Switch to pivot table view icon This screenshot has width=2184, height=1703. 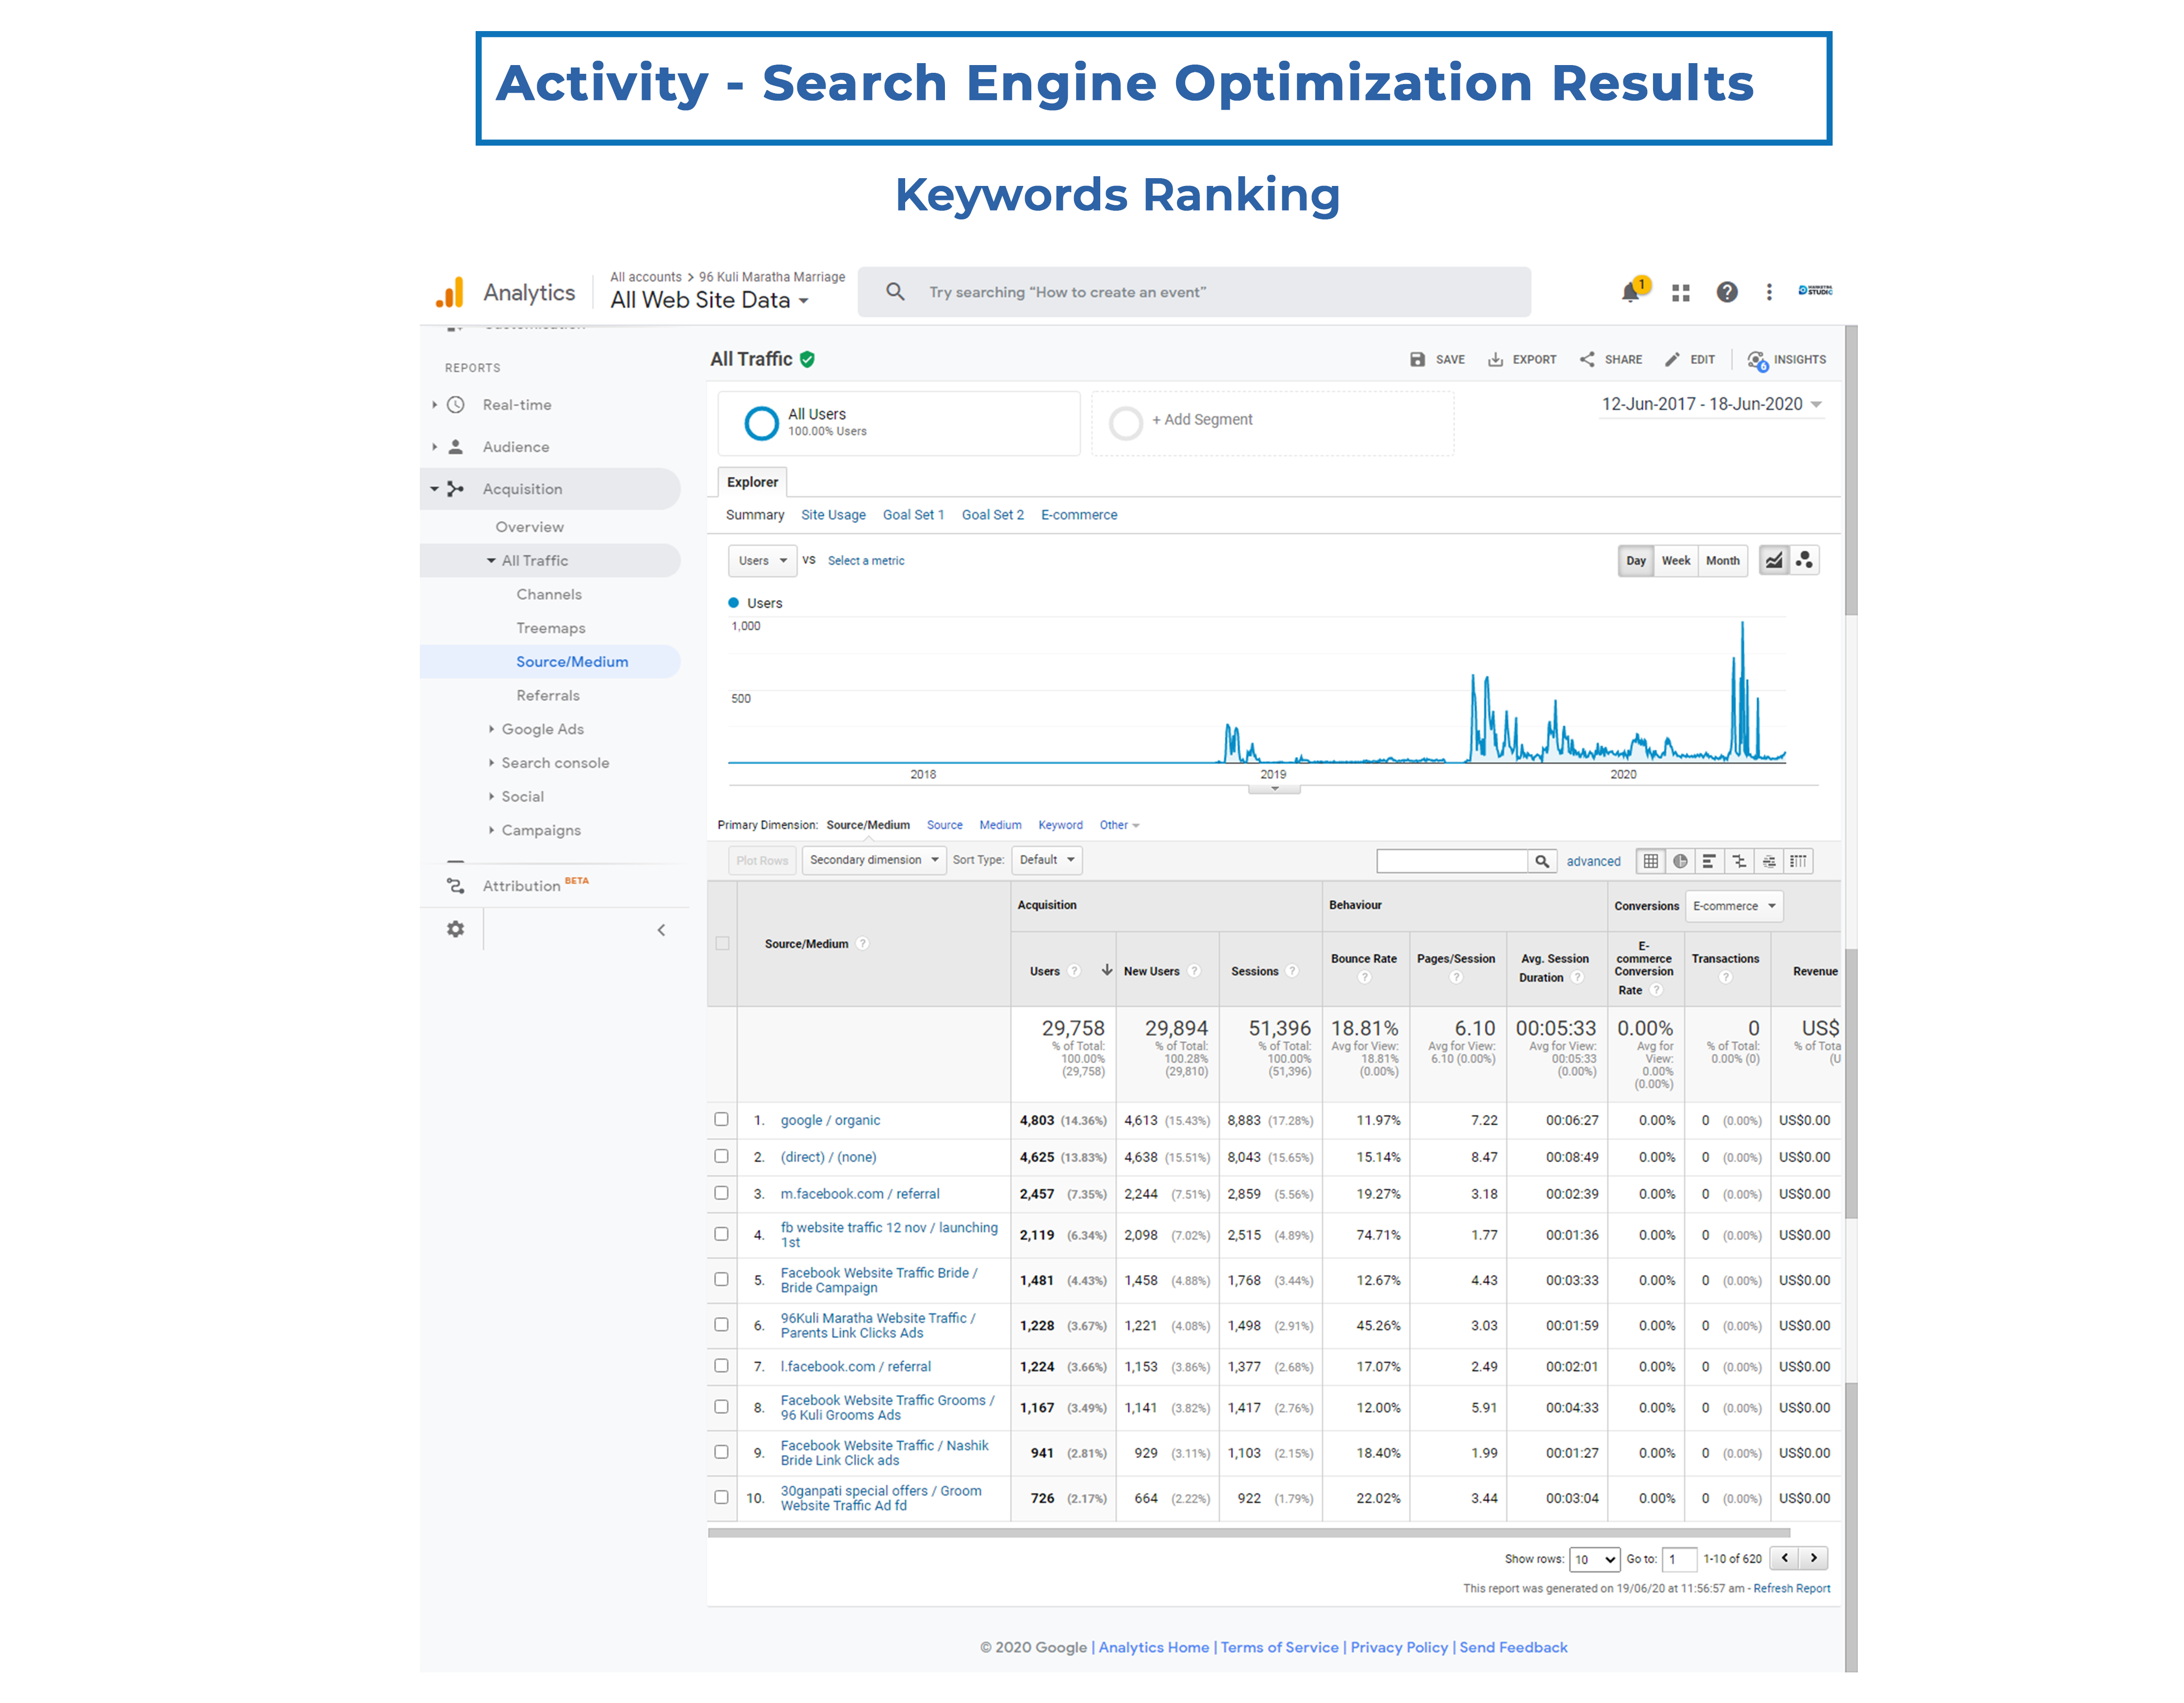(x=1799, y=861)
